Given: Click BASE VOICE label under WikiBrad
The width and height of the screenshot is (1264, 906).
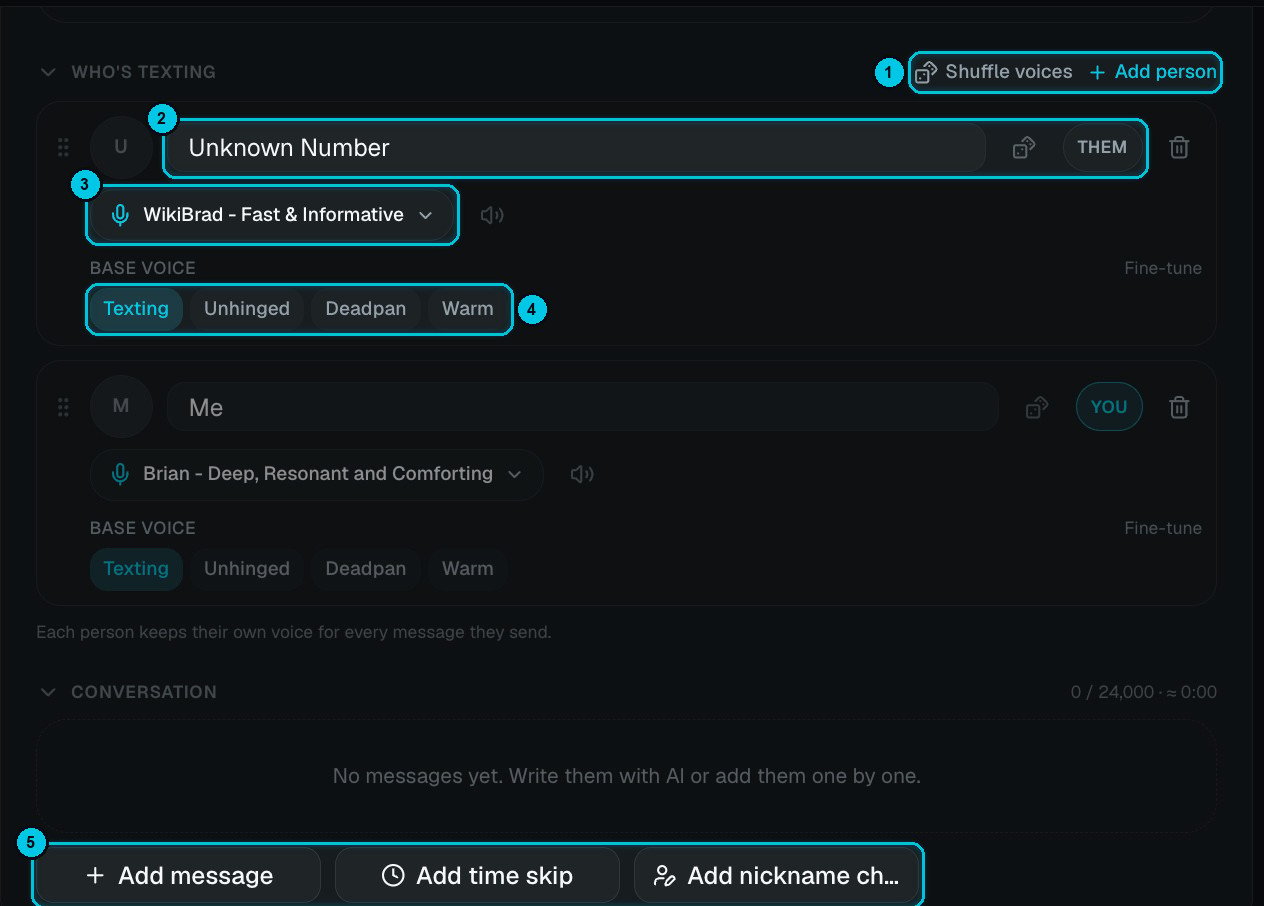Looking at the screenshot, I should [x=143, y=268].
